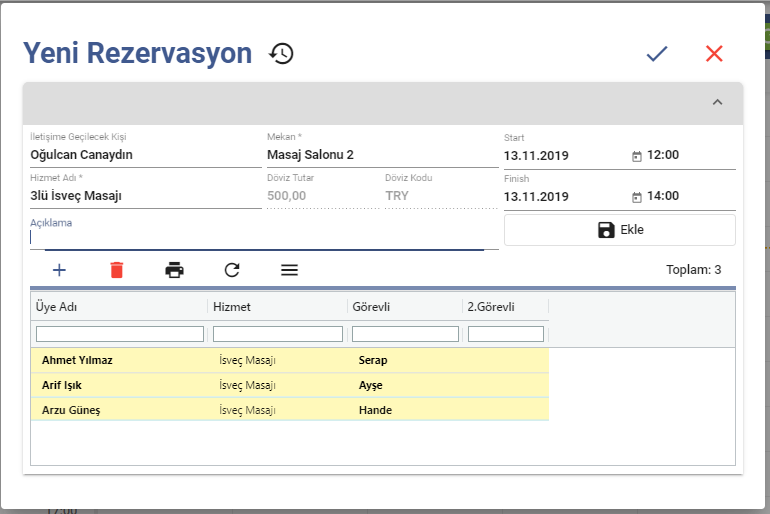This screenshot has height=514, width=770.
Task: Confirm reservation with the checkmark icon
Action: 656,54
